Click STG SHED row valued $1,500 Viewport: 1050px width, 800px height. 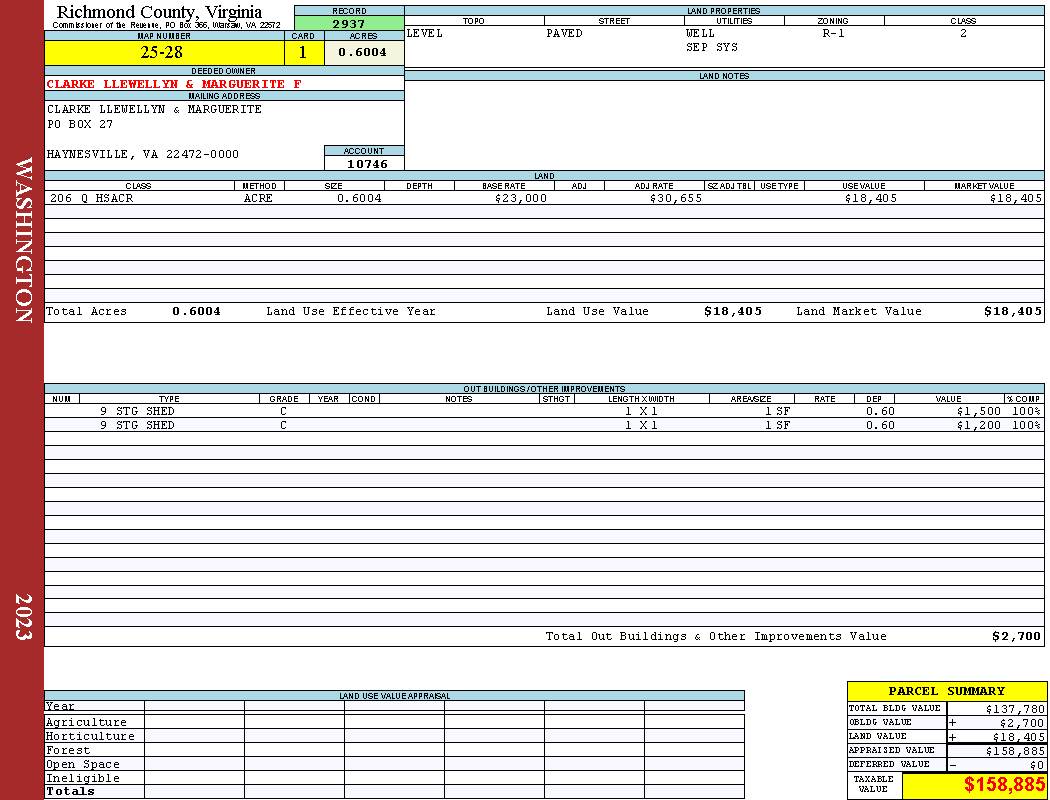tap(544, 412)
